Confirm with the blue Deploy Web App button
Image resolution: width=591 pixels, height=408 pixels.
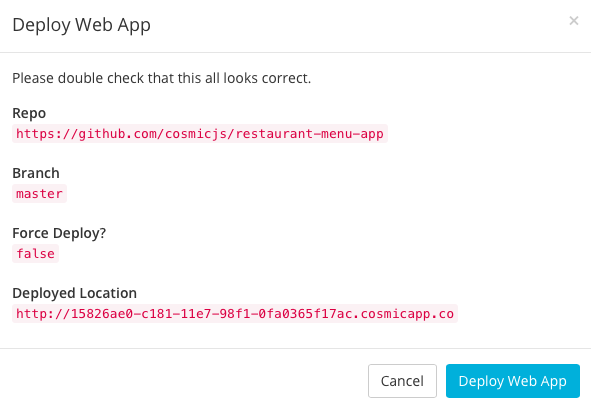click(513, 381)
